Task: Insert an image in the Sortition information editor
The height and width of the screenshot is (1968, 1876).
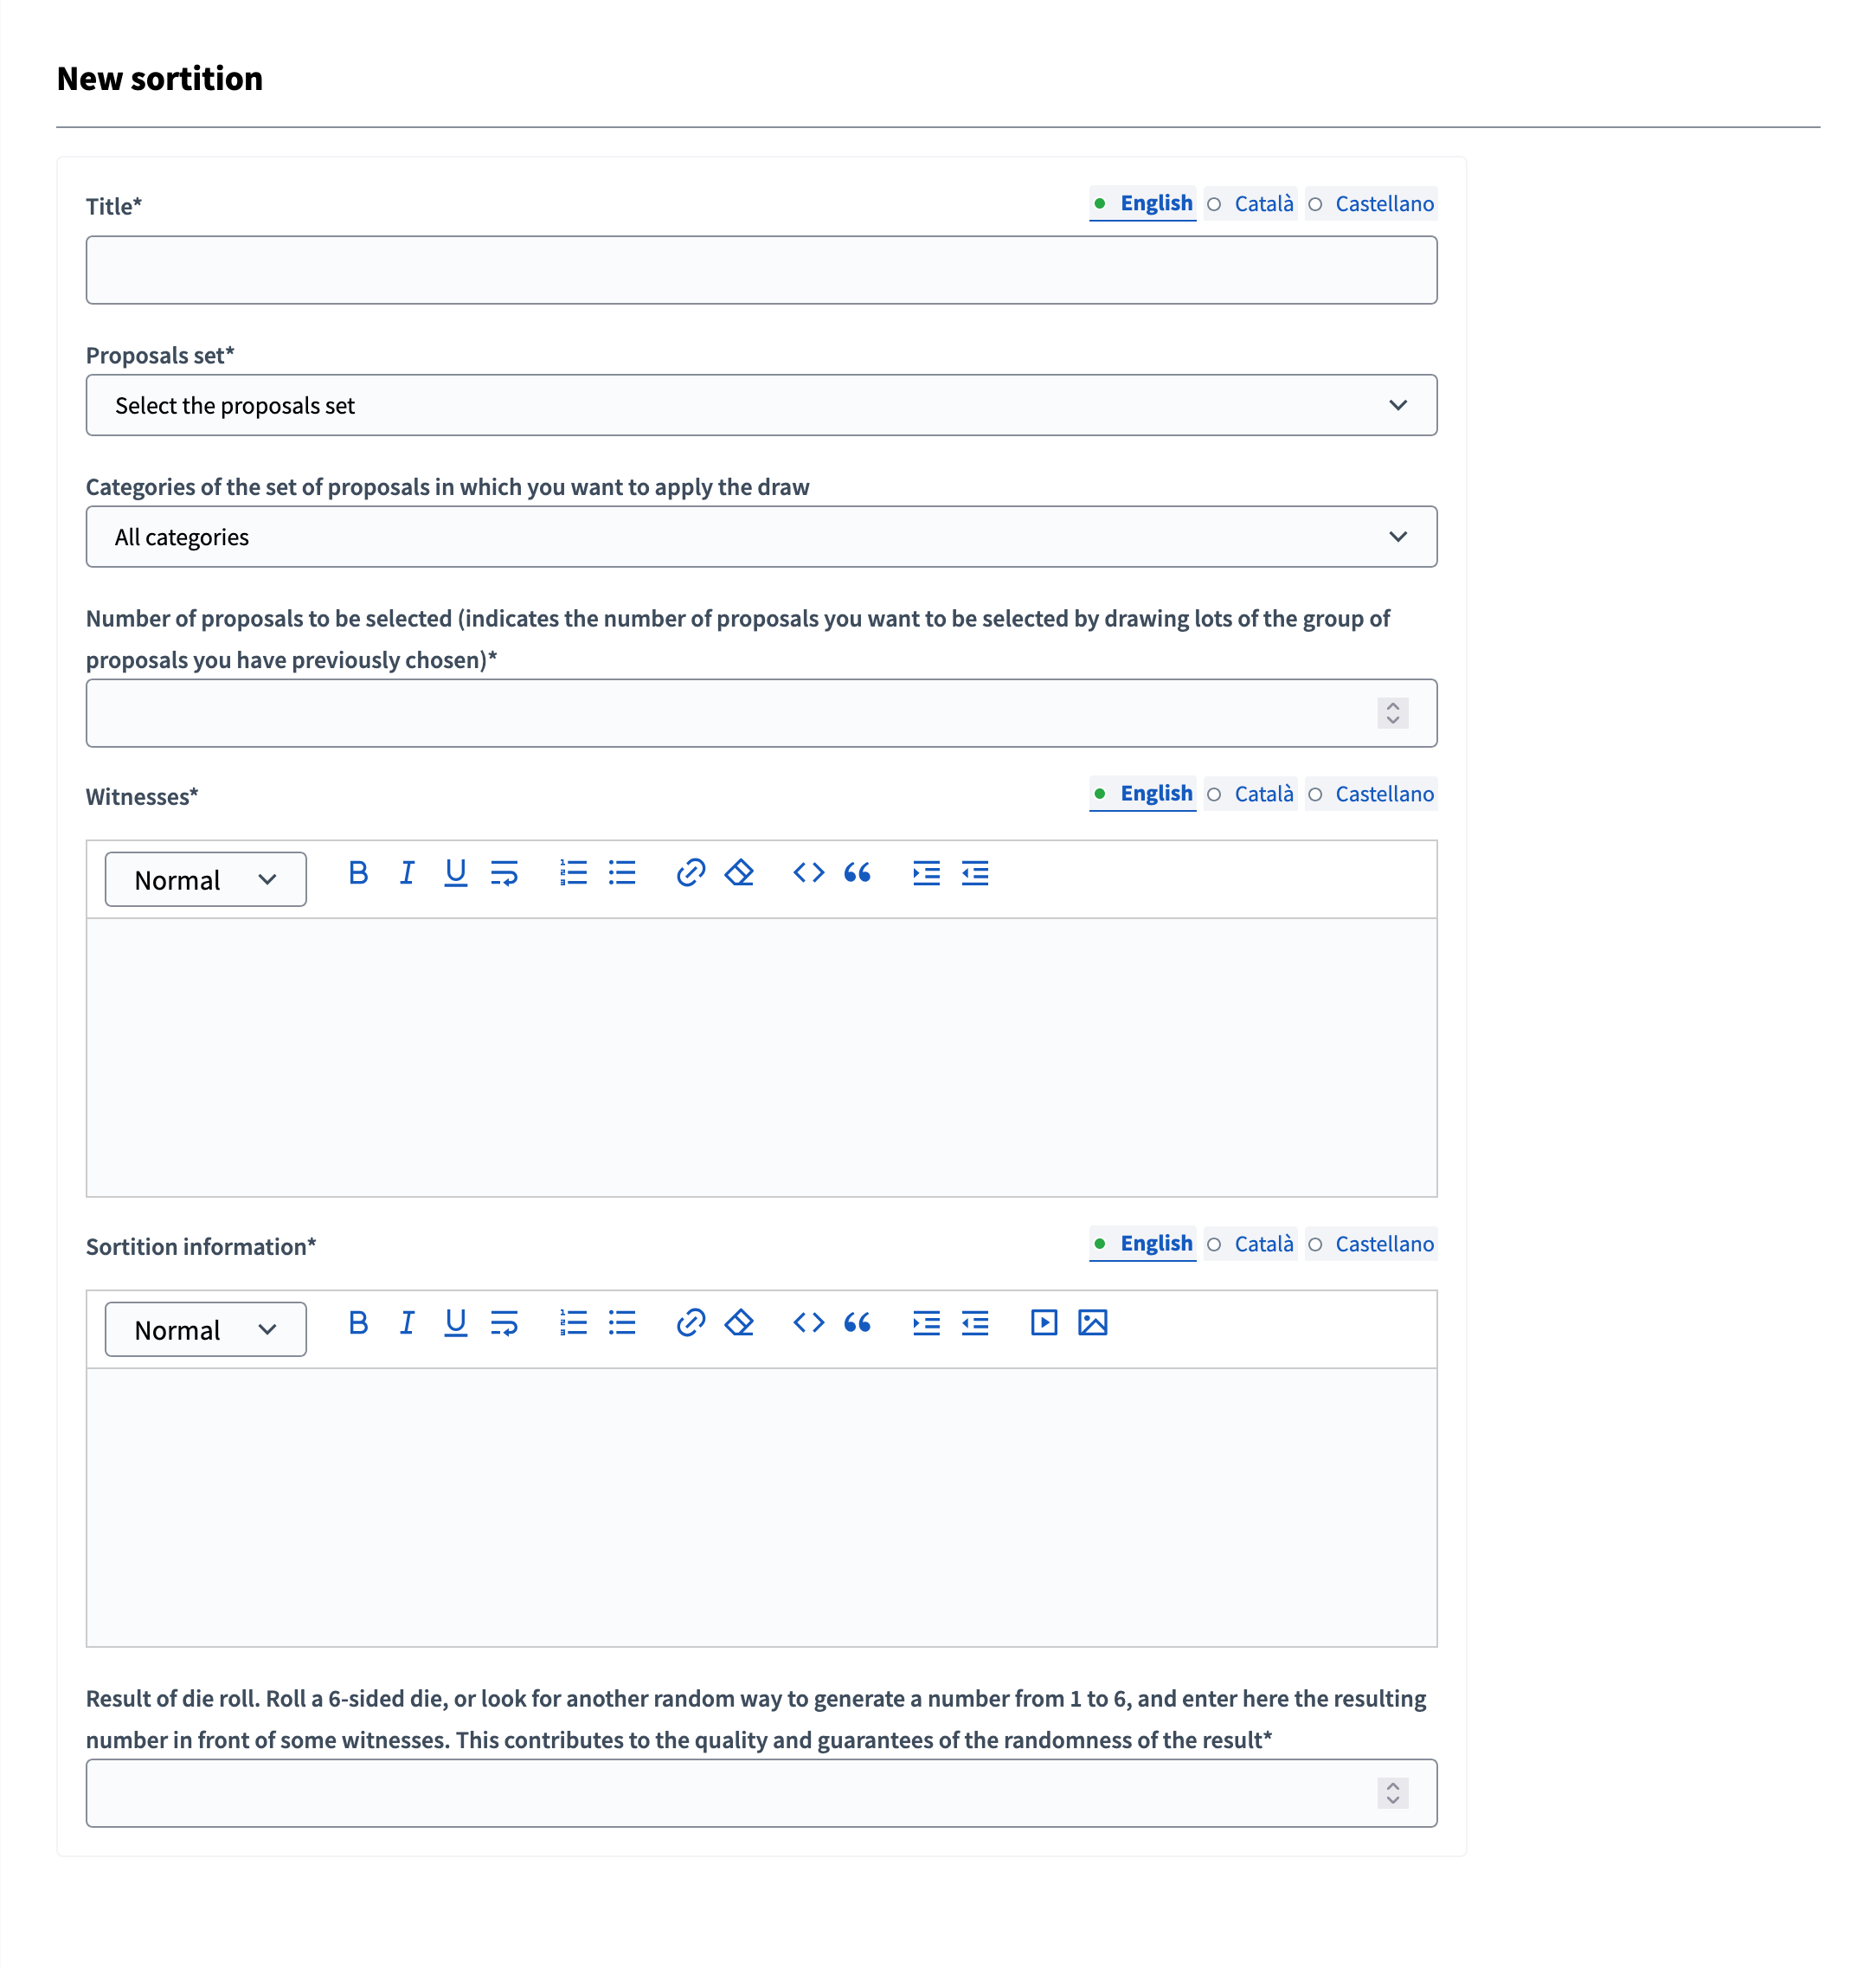Action: click(x=1093, y=1322)
